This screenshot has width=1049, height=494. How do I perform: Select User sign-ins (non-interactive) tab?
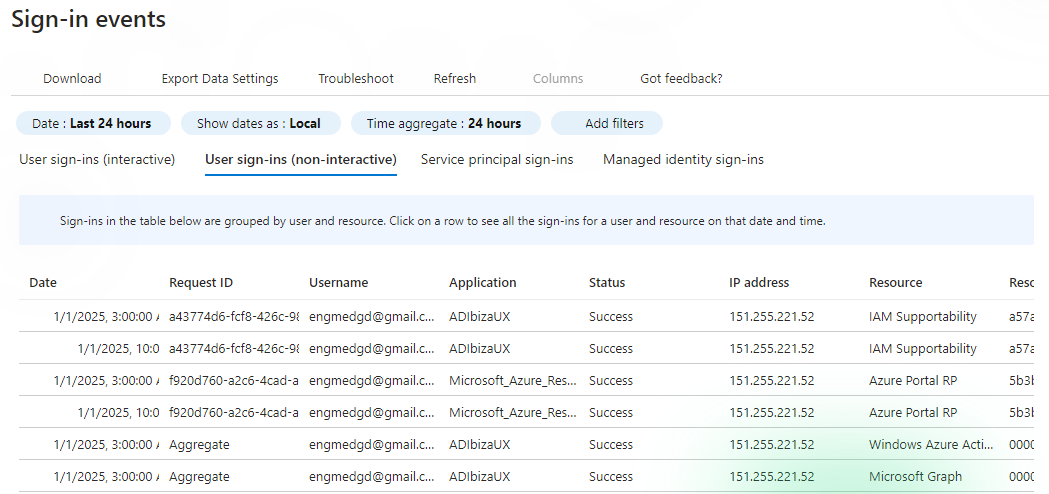[x=301, y=159]
